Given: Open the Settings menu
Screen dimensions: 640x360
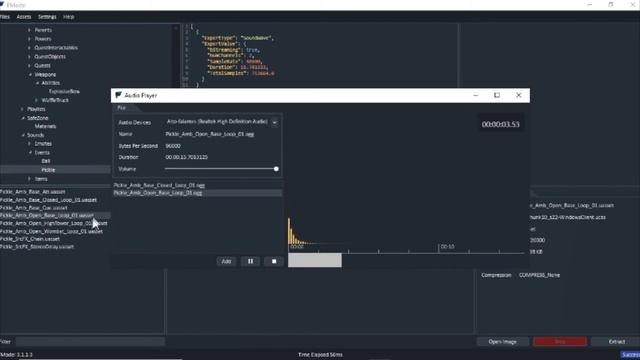Looking at the screenshot, I should point(47,17).
